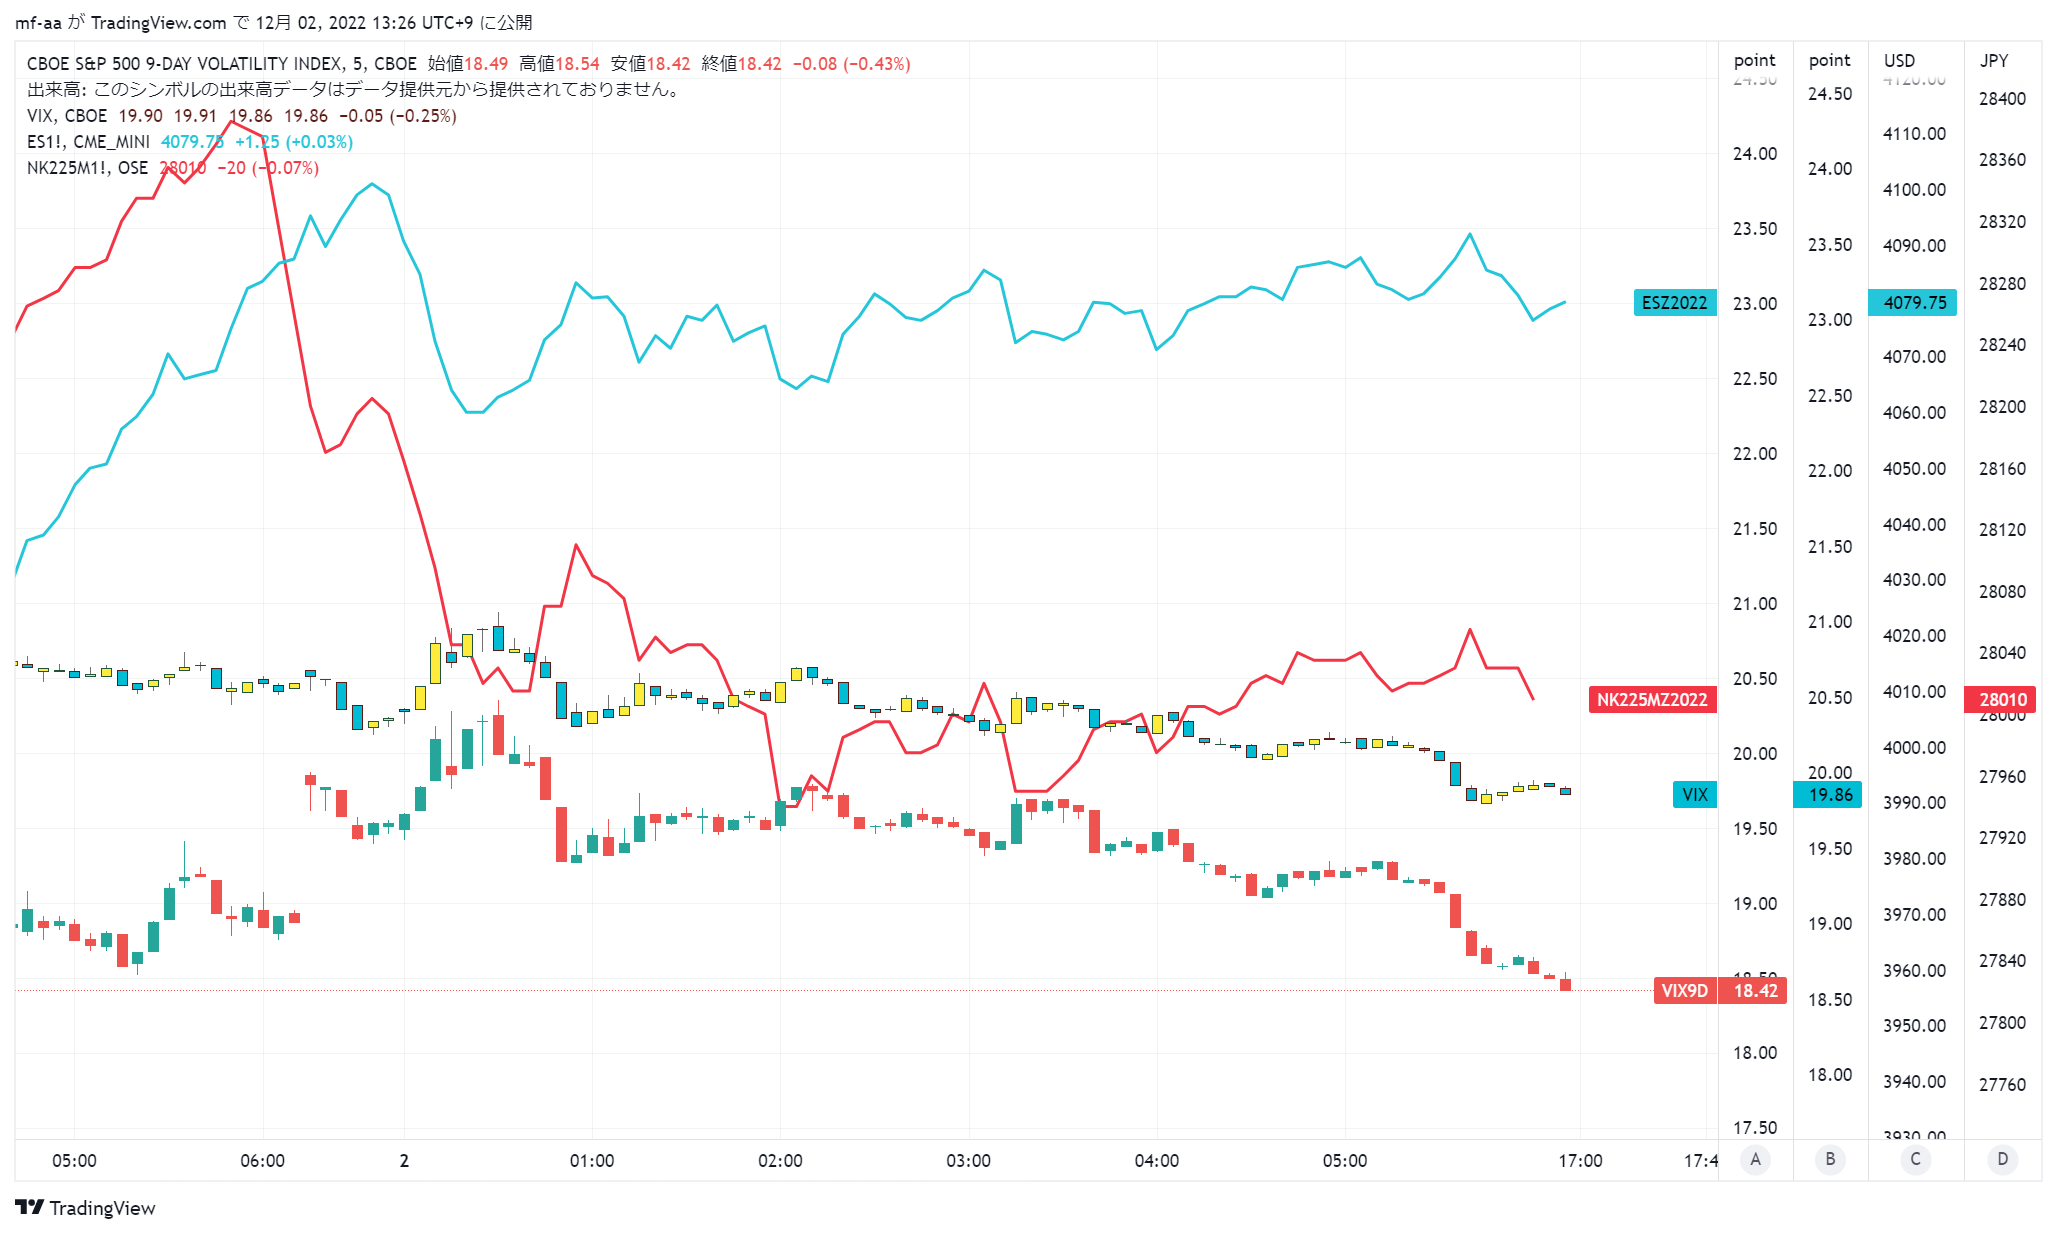Click the 18.42 VIX9D price tag
Image resolution: width=2057 pixels, height=1234 pixels.
tap(1755, 990)
